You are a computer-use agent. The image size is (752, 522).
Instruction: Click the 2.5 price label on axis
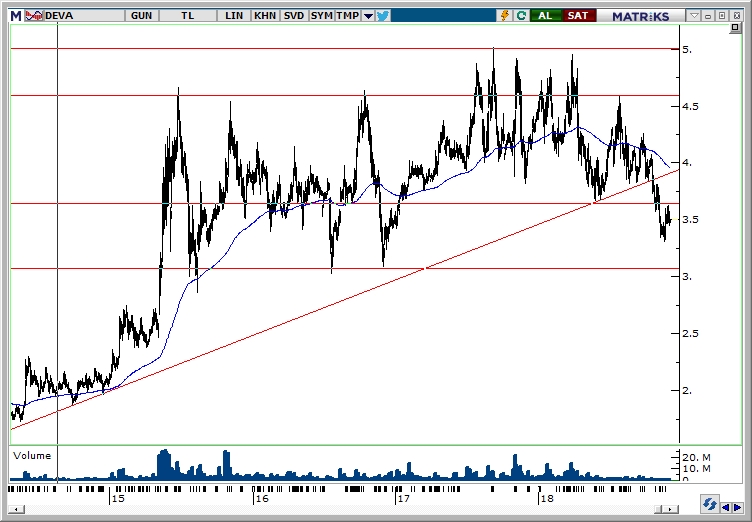(690, 333)
